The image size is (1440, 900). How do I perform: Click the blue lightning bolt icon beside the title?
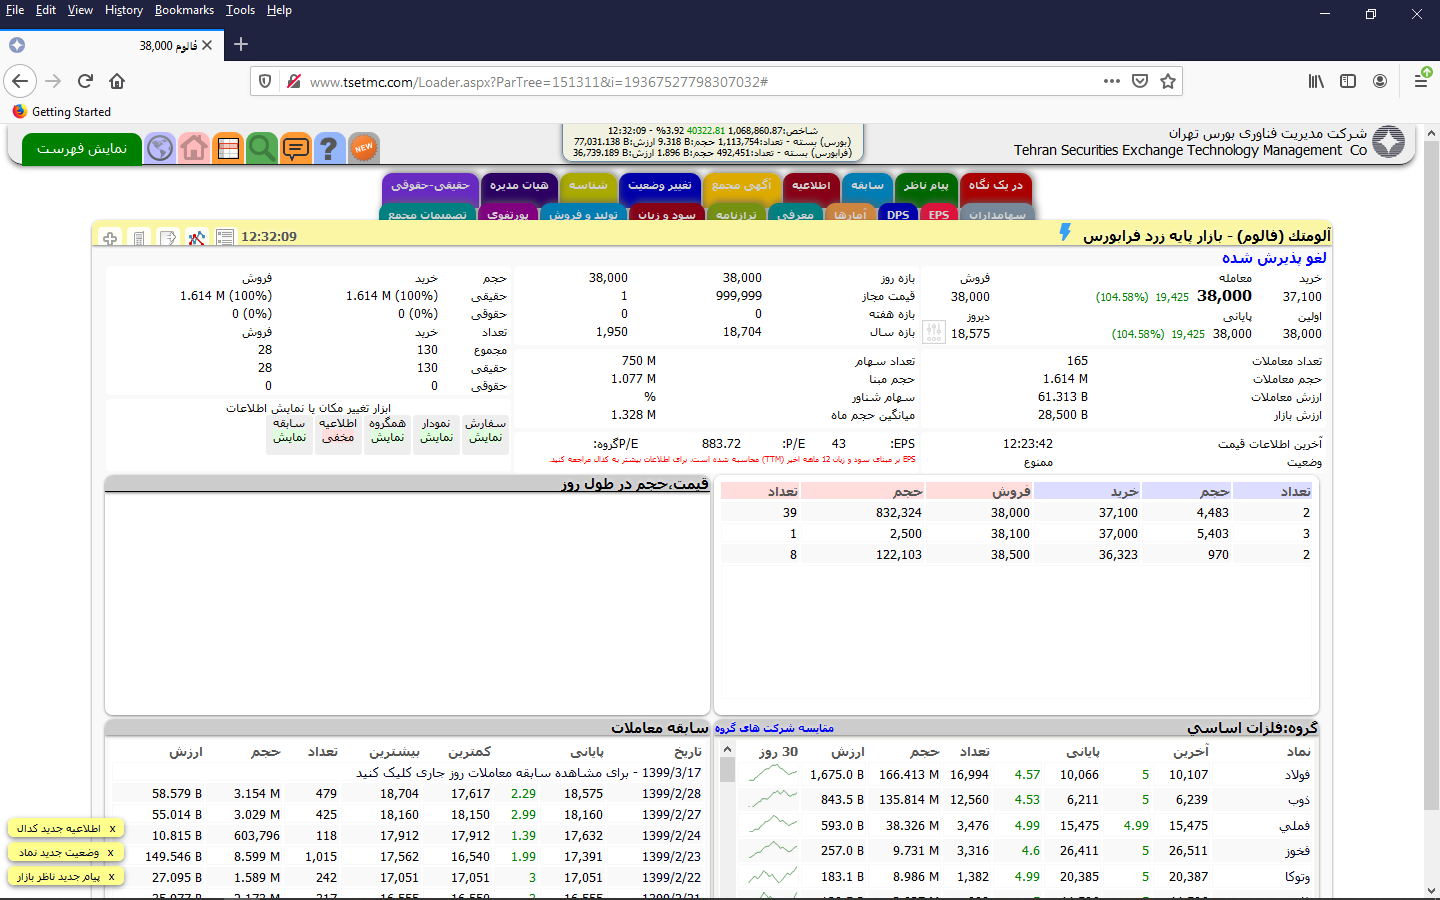[1065, 232]
